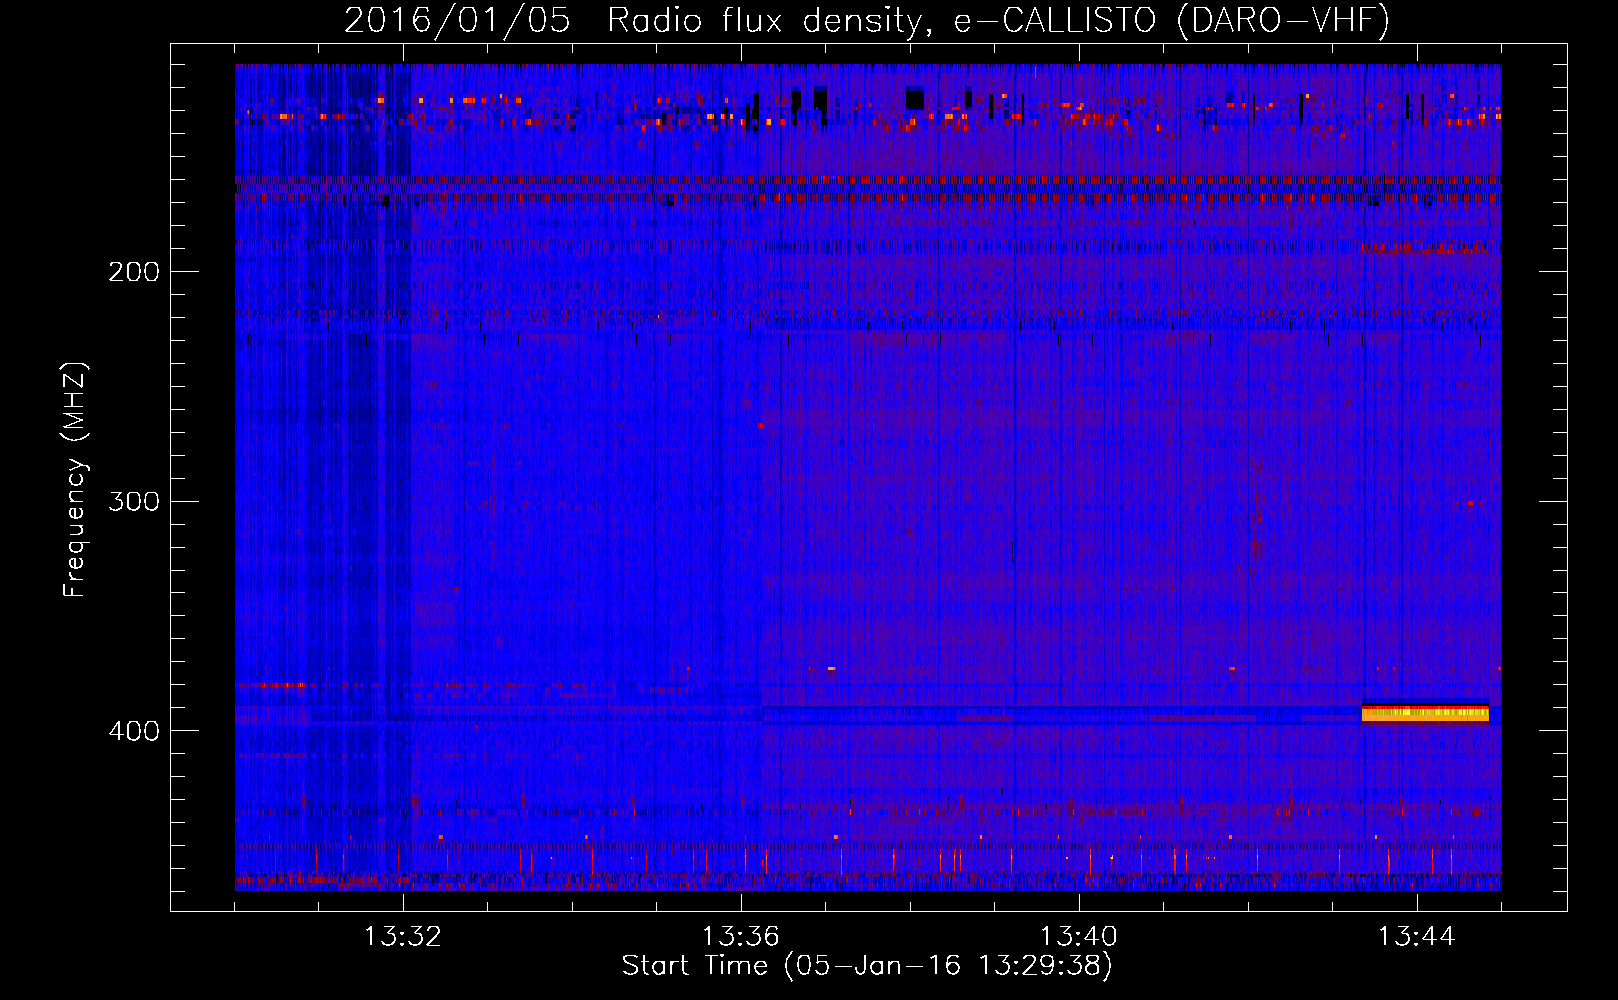
Task: Select the 13:32 time tick label
Action: tap(403, 937)
